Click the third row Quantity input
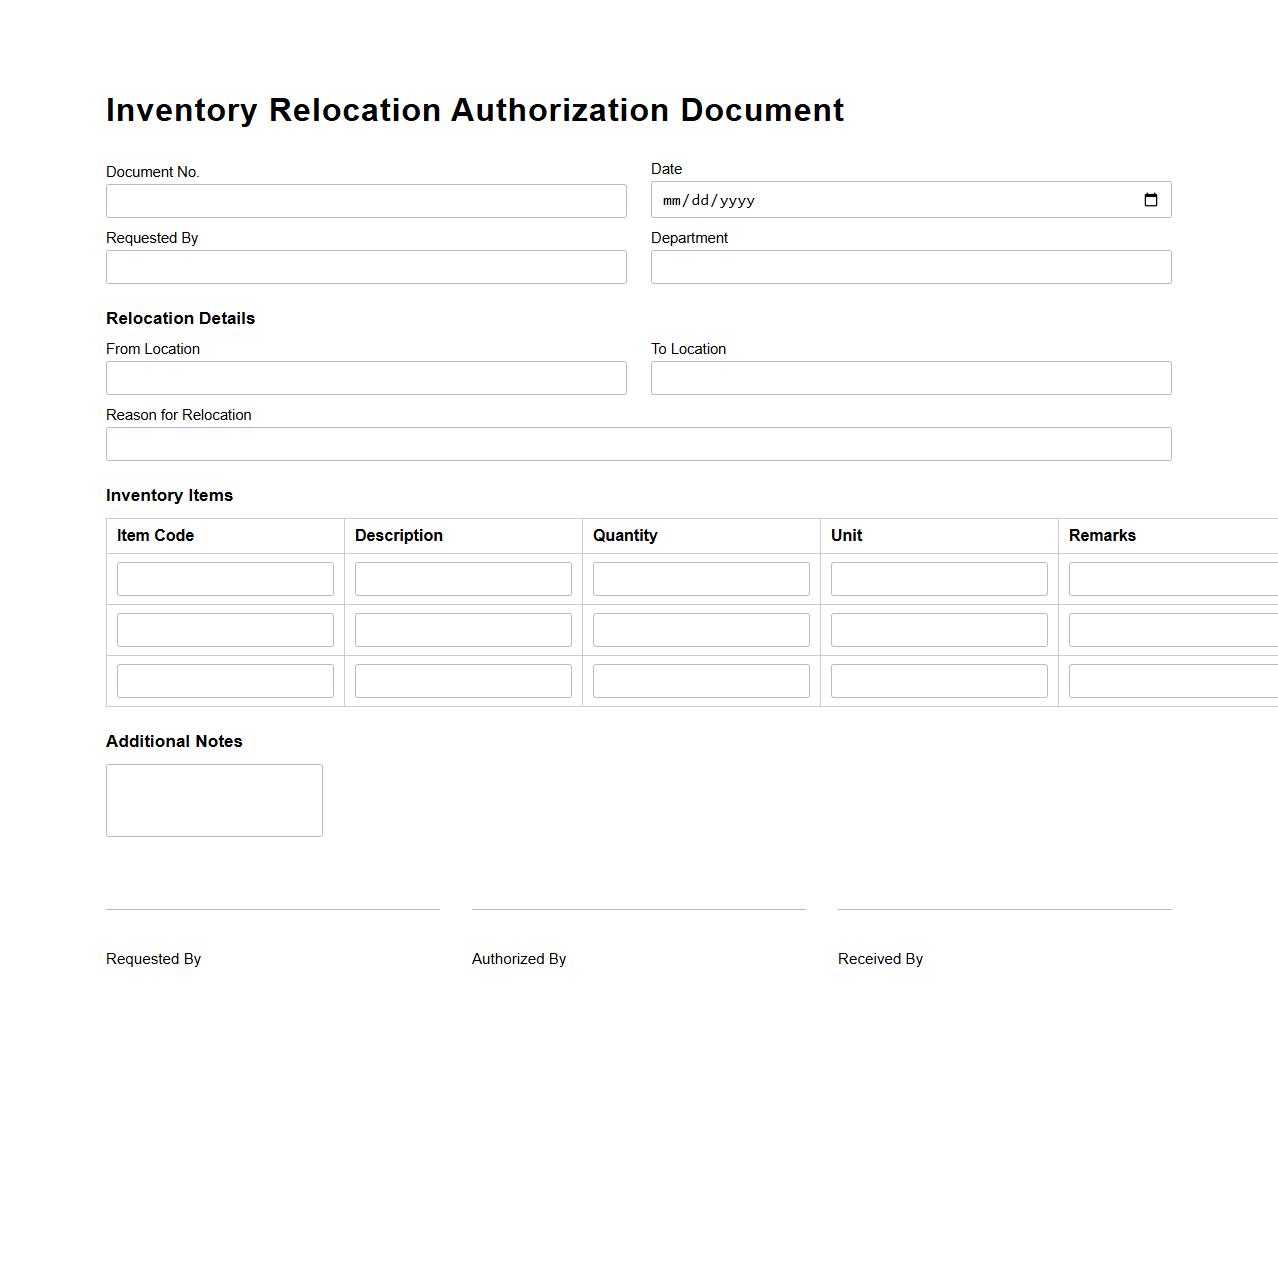The image size is (1278, 1285). pyautogui.click(x=700, y=680)
